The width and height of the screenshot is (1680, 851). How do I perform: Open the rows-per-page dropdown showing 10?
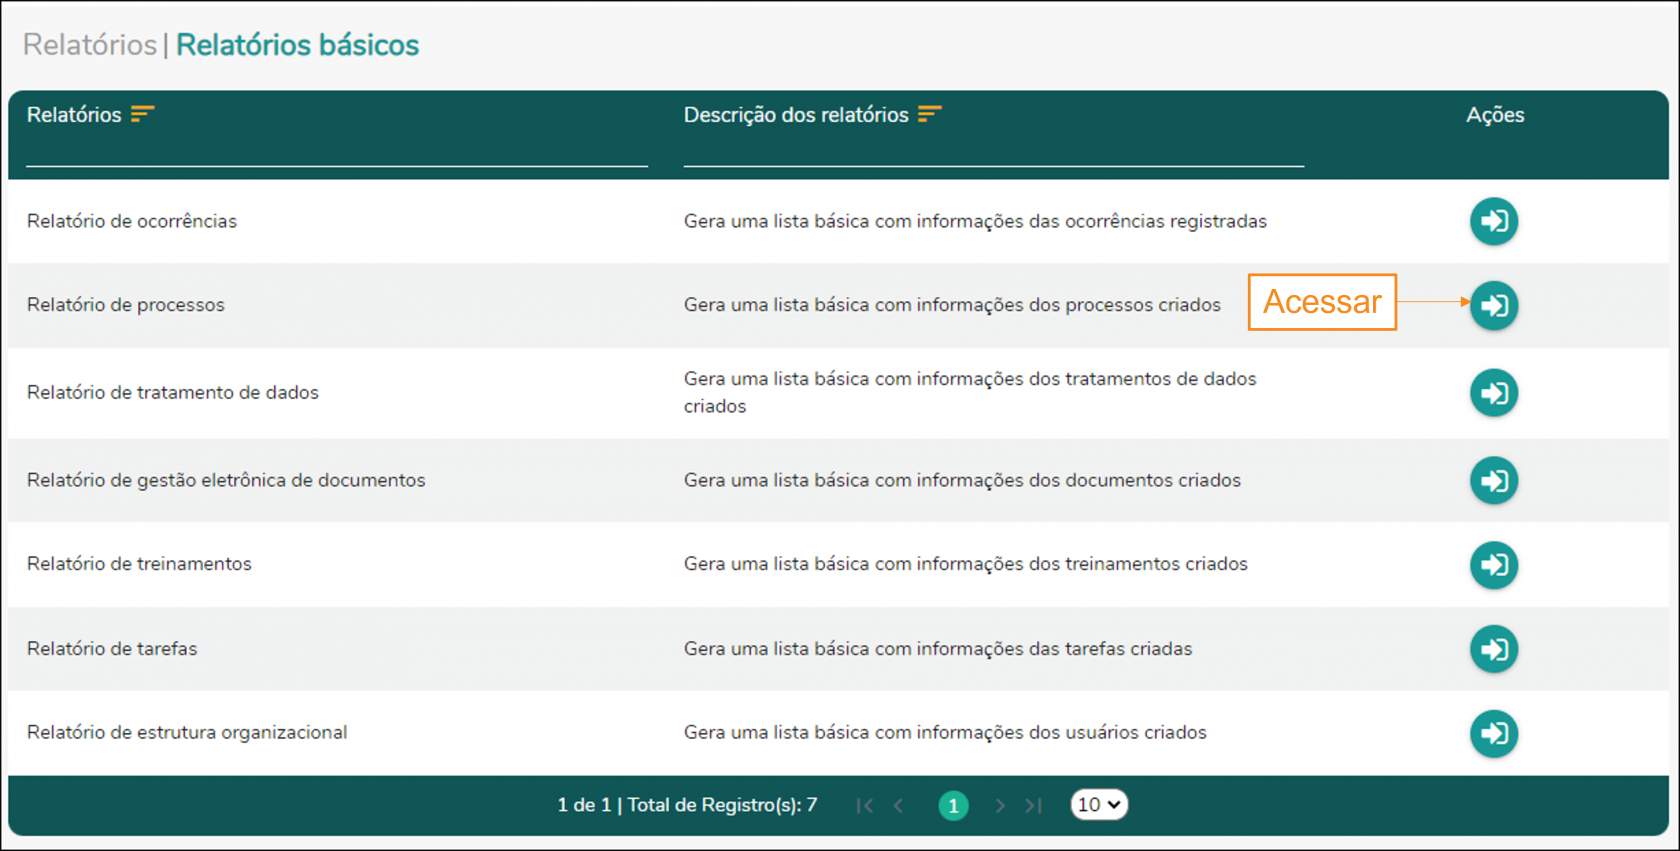click(x=1099, y=804)
